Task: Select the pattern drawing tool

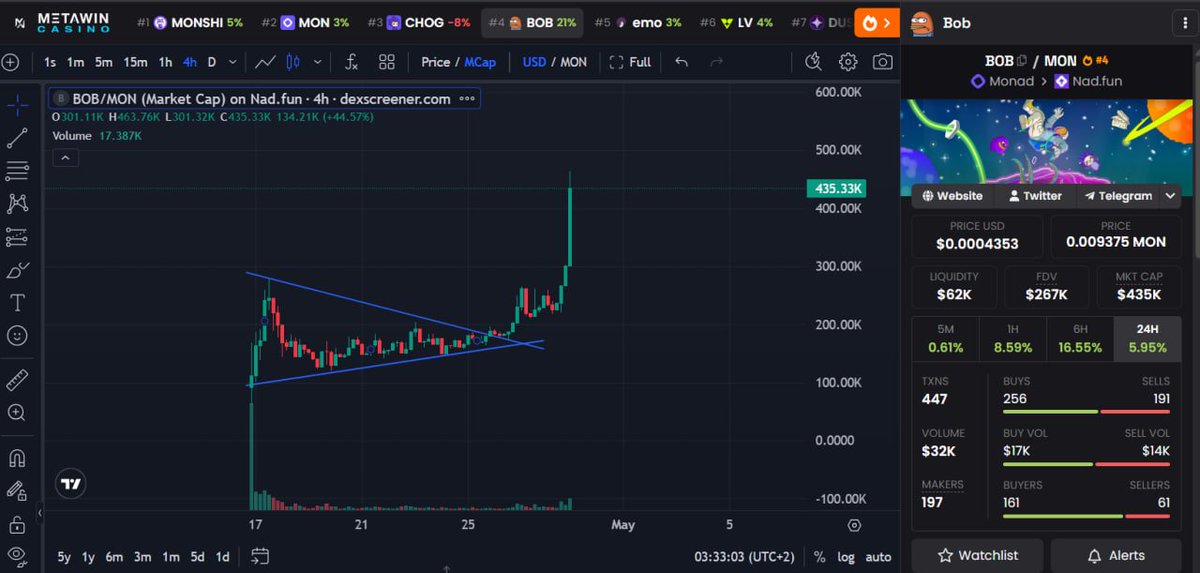Action: click(x=17, y=204)
